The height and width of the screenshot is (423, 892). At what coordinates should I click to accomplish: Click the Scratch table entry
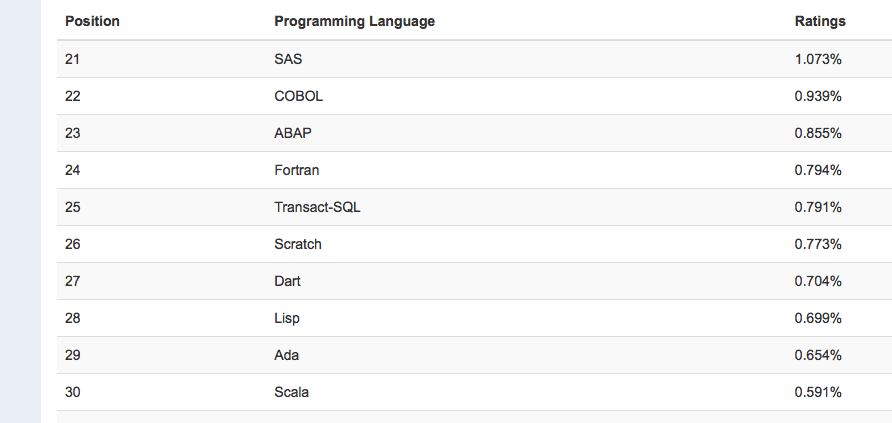click(298, 244)
